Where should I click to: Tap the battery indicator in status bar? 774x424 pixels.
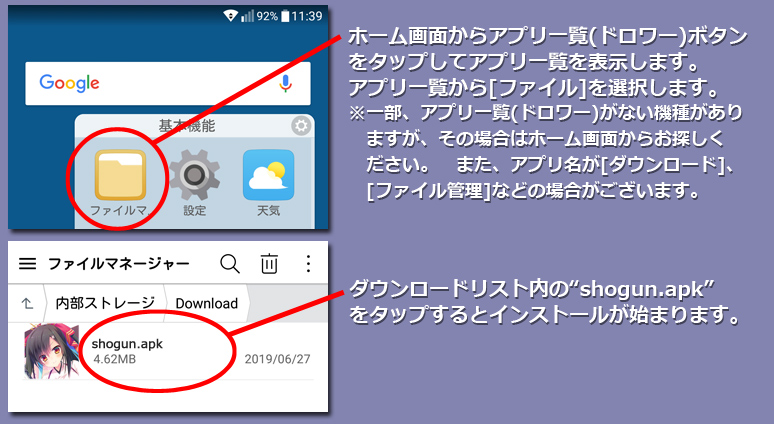[x=285, y=16]
